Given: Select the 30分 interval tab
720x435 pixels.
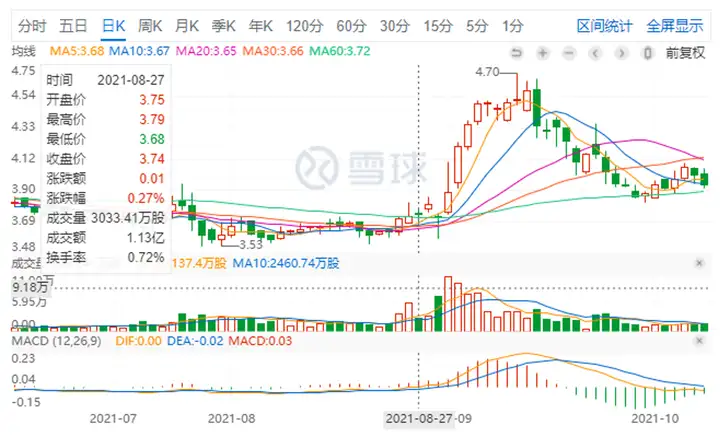Looking at the screenshot, I should pos(395,26).
